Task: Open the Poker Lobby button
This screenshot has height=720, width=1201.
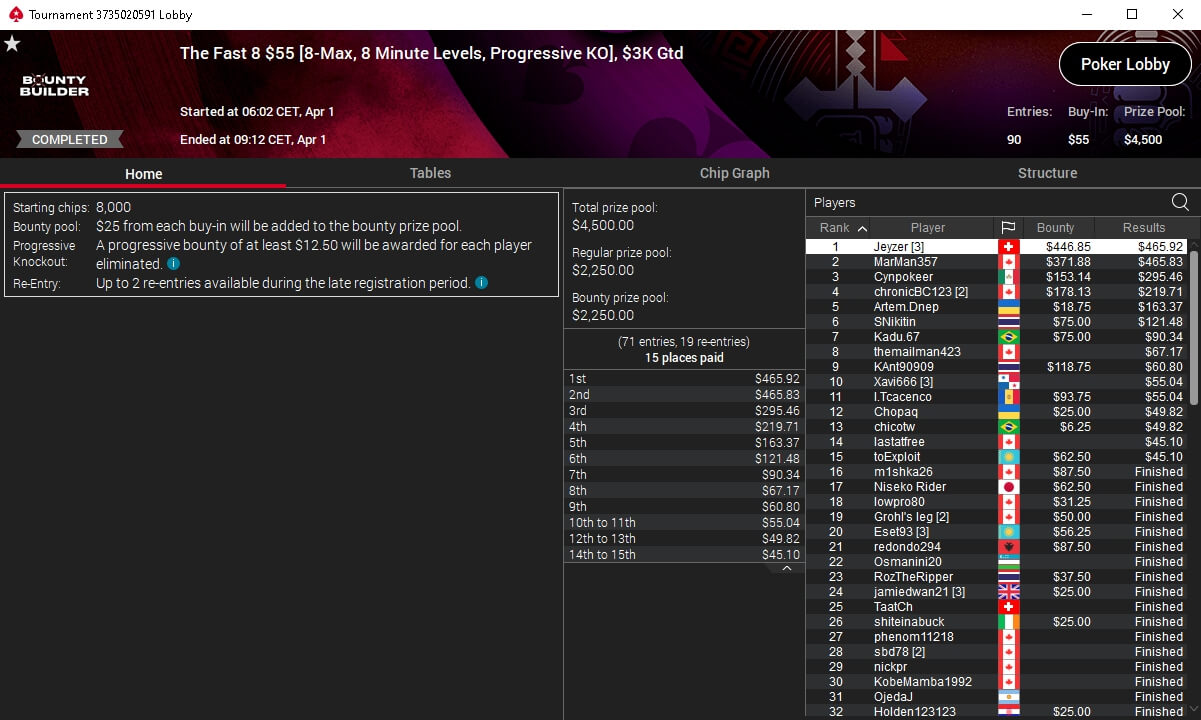Action: [1125, 64]
